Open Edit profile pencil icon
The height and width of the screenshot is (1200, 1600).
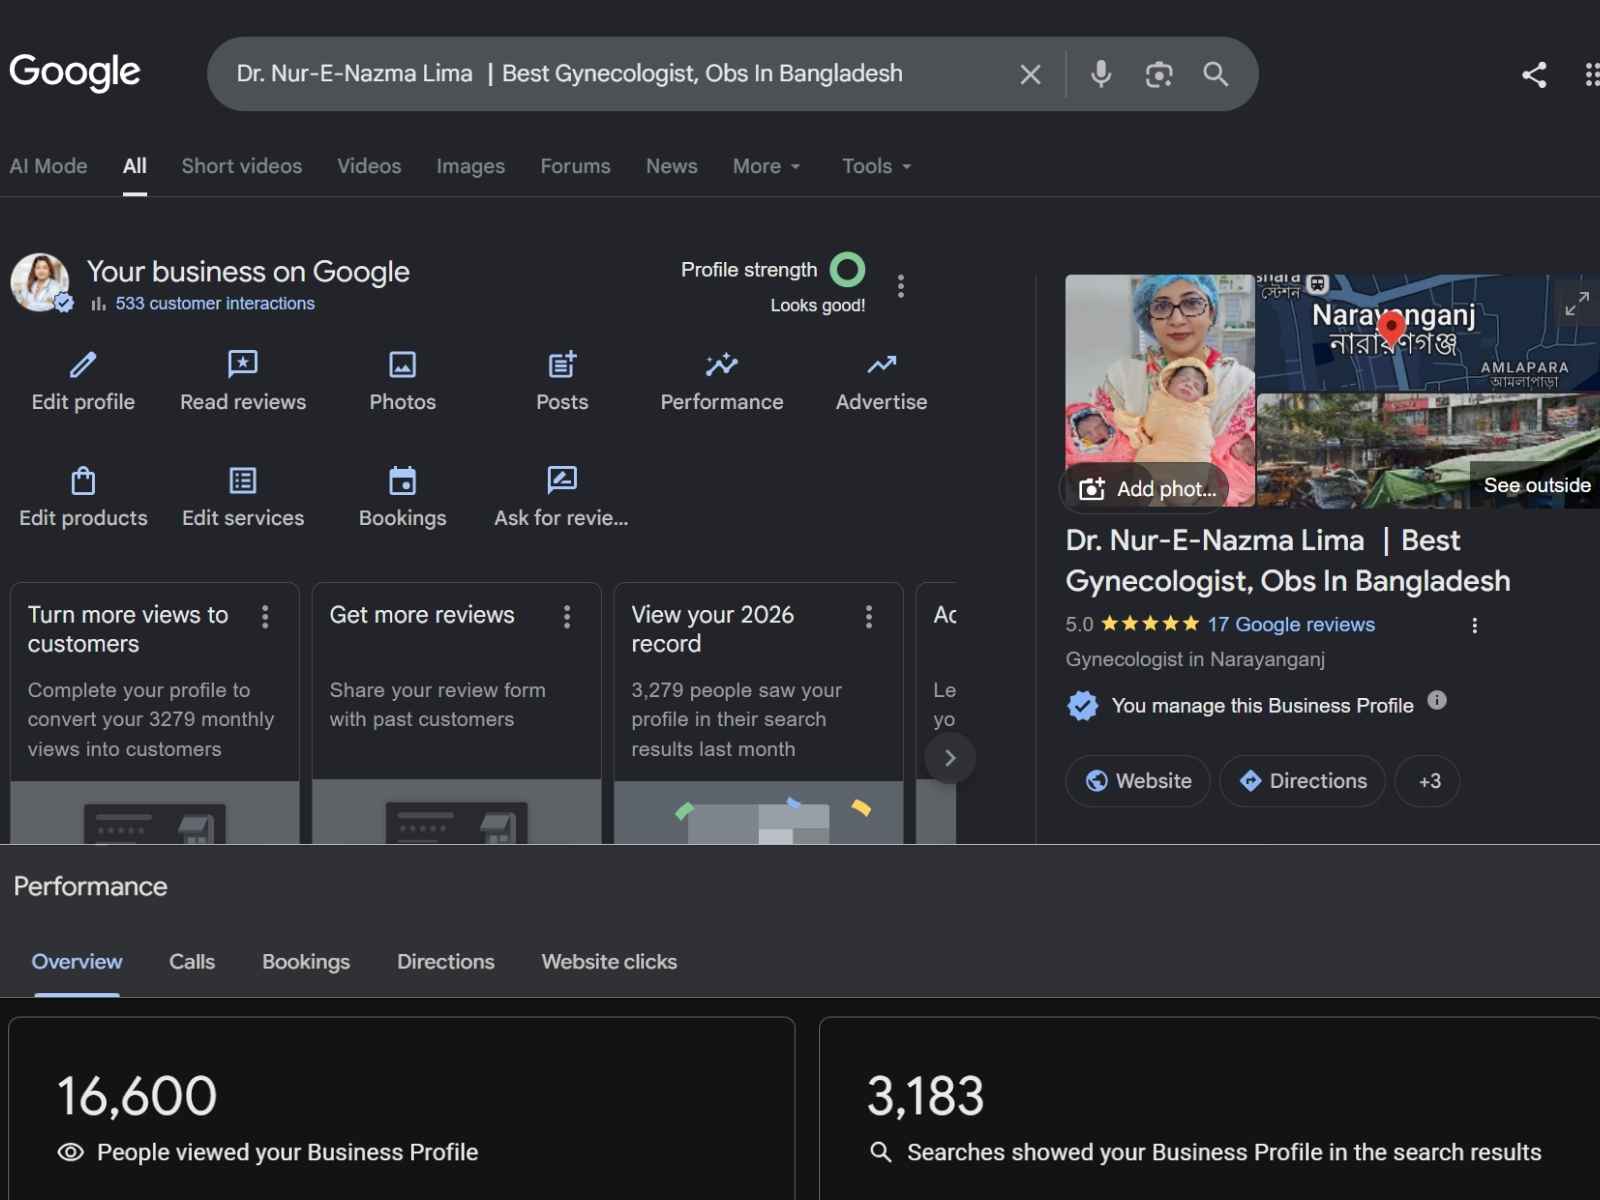(x=83, y=365)
